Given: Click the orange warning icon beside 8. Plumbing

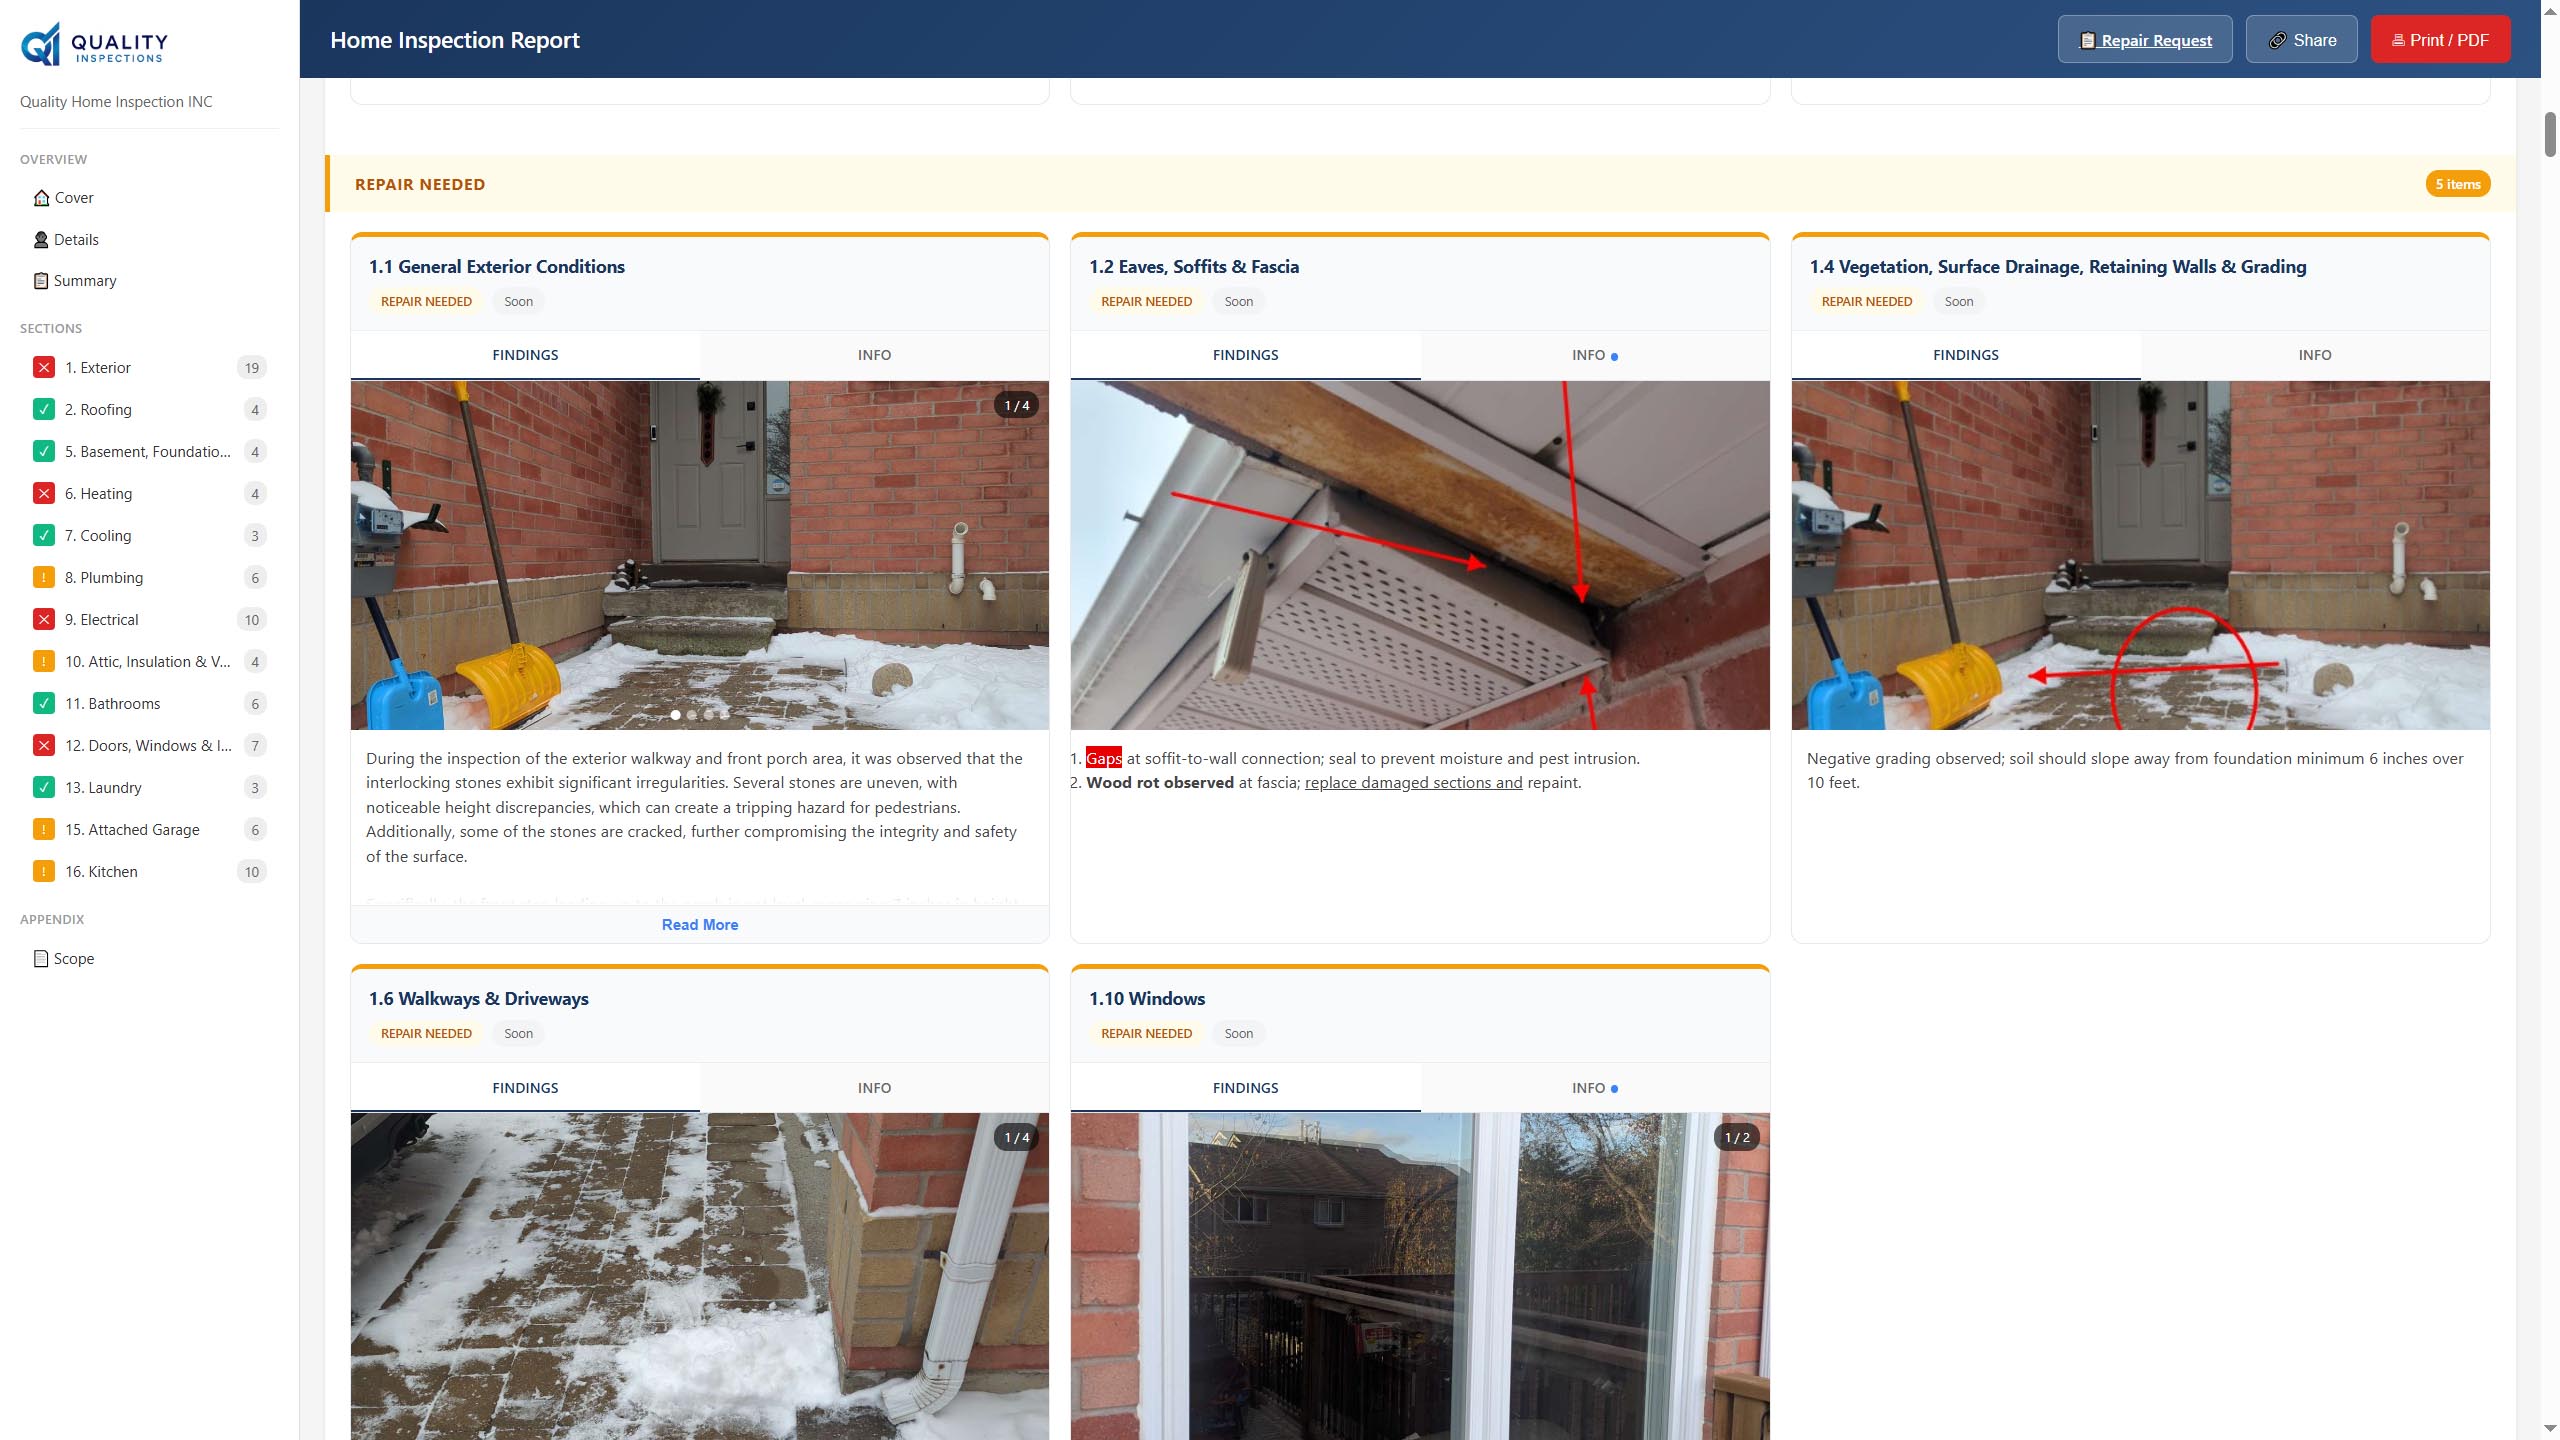Looking at the screenshot, I should (x=43, y=577).
